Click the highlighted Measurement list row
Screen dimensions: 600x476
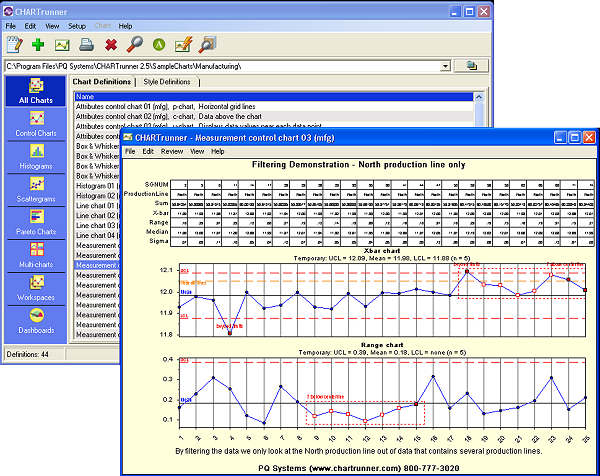click(98, 265)
